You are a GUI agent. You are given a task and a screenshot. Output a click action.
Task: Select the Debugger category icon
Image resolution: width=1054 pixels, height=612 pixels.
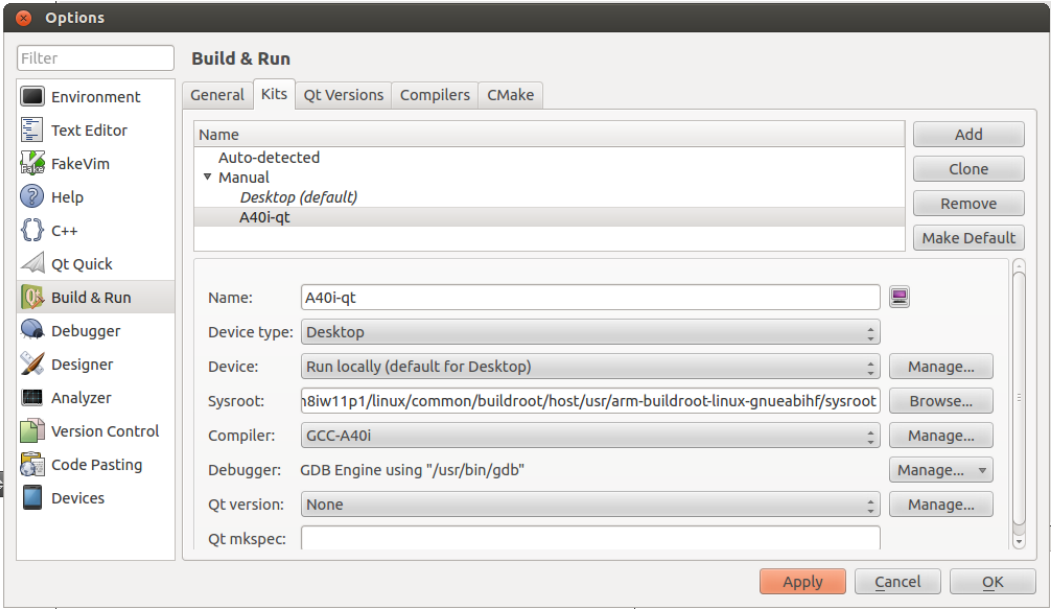(33, 331)
